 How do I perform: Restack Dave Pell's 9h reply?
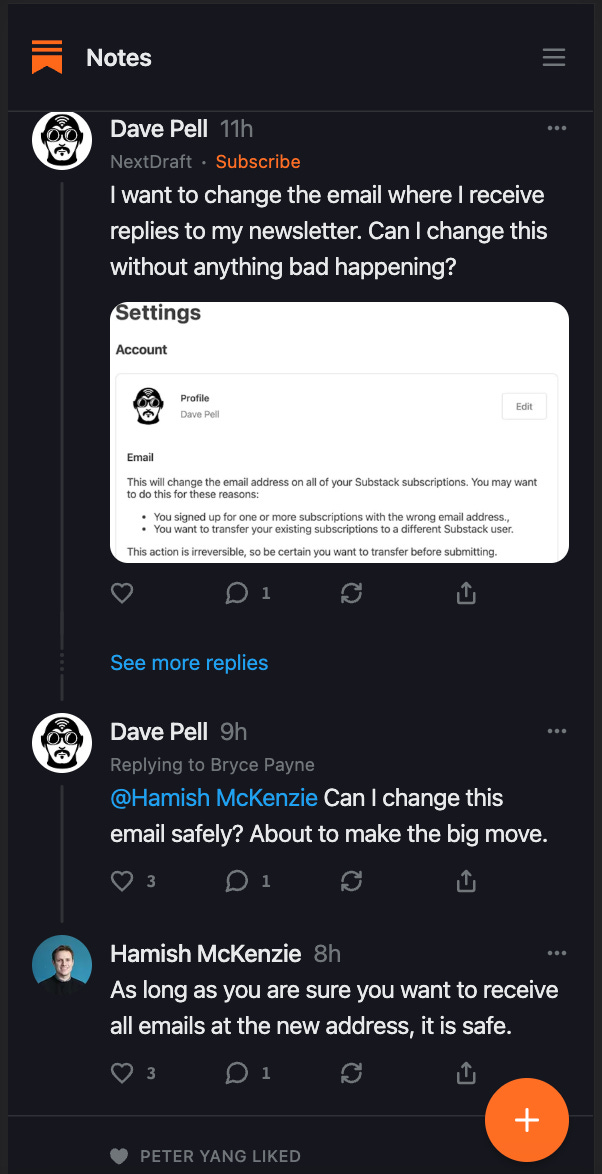(x=351, y=881)
